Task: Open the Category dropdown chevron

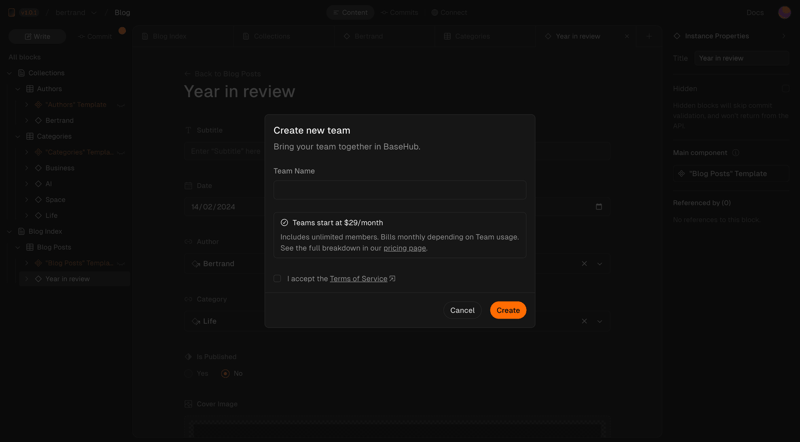Action: 599,322
